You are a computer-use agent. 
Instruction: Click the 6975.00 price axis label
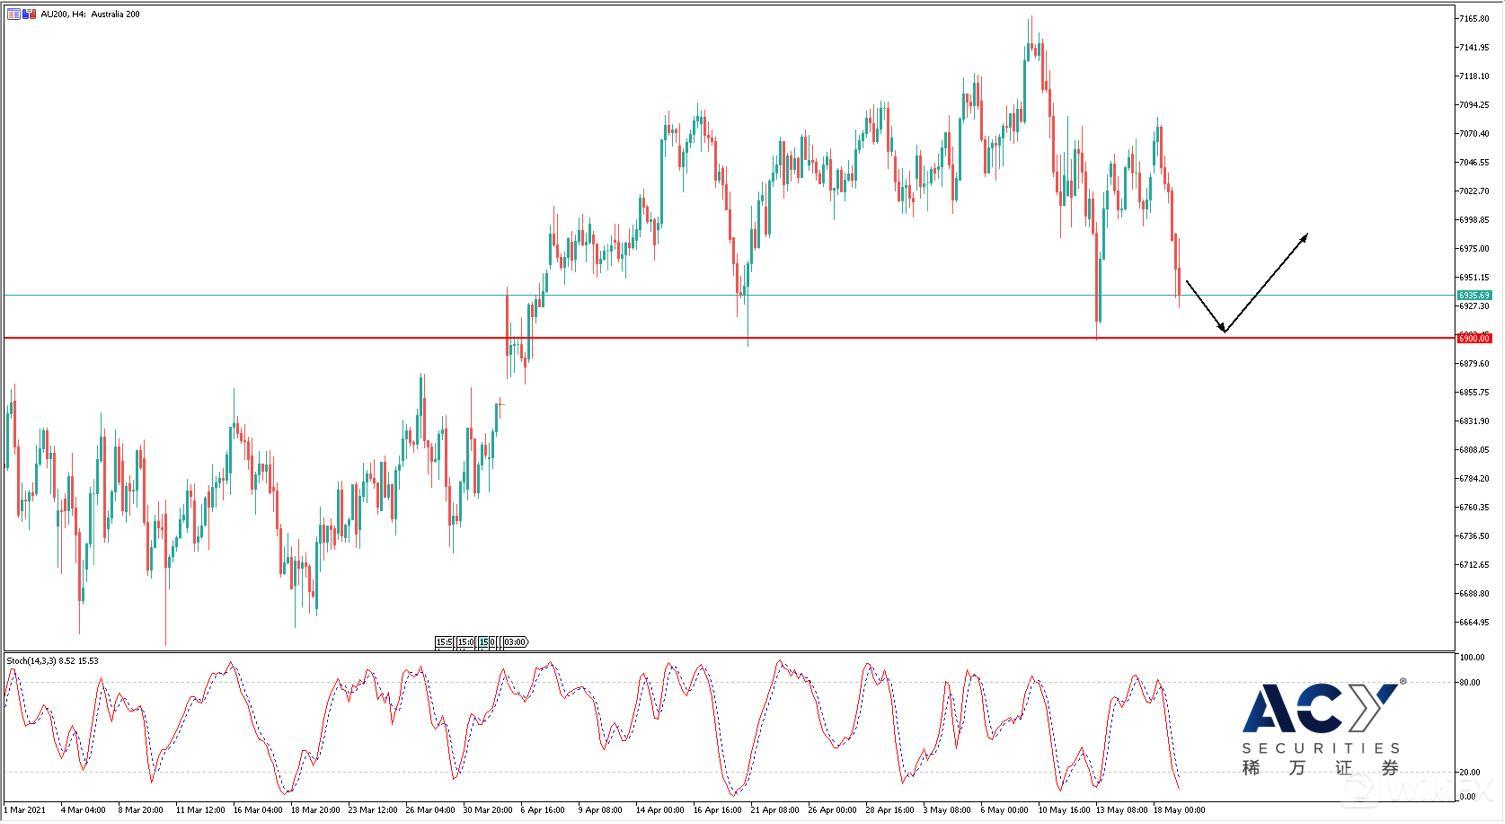pyautogui.click(x=1474, y=248)
